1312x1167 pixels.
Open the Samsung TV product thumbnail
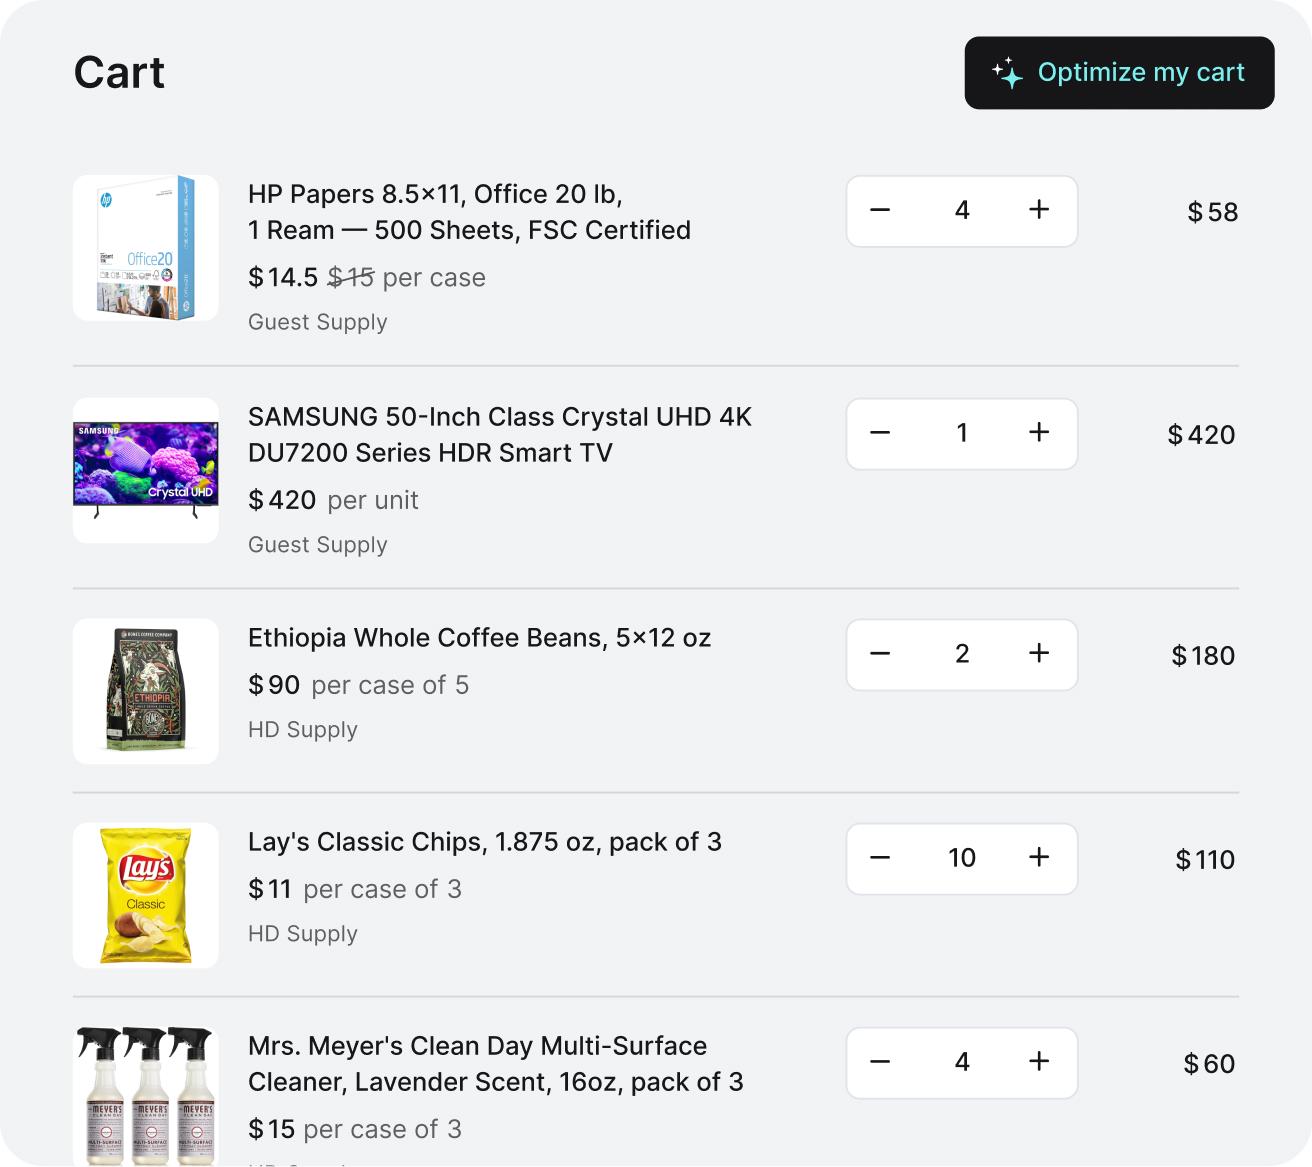(x=145, y=470)
